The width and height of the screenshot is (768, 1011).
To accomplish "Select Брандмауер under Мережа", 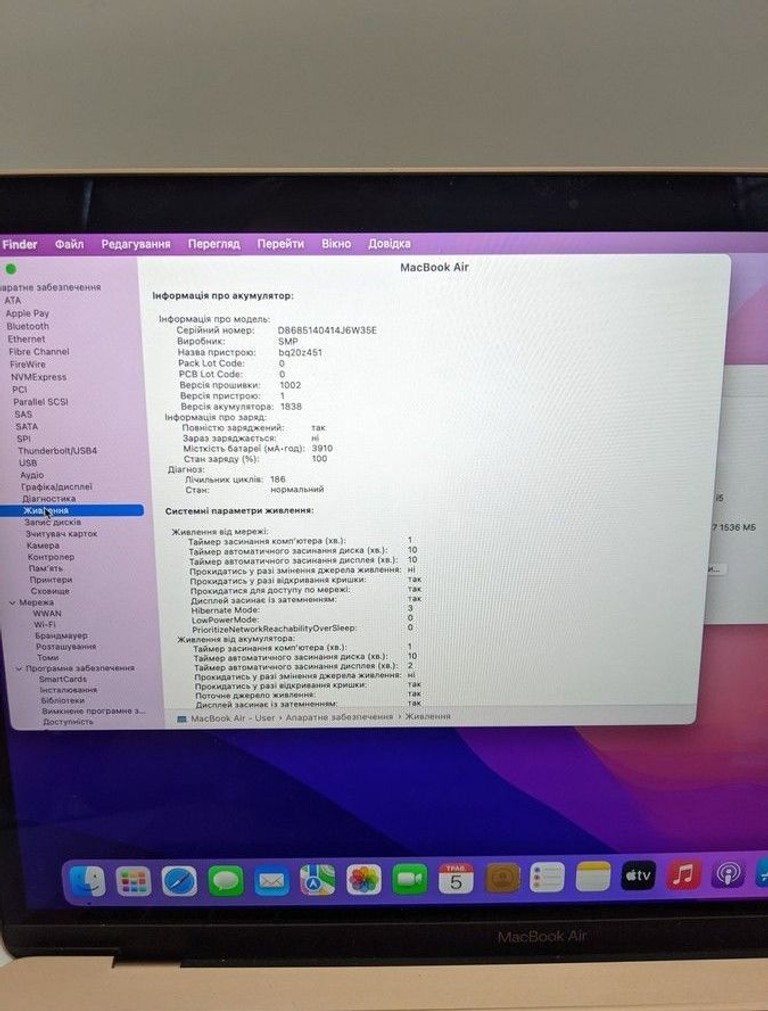I will tap(61, 636).
